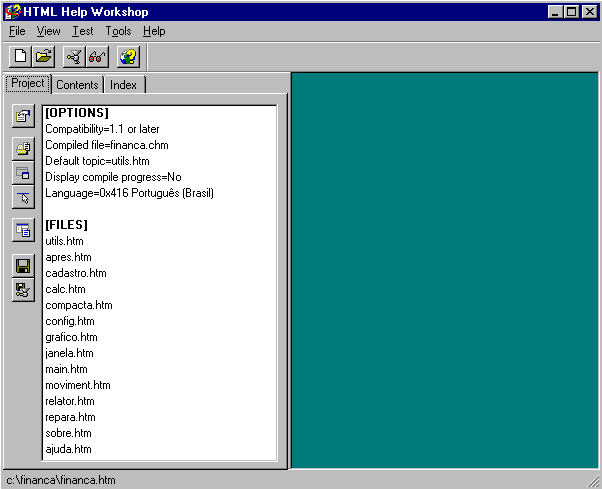Click the HtmlHelp API information icon
602x489 pixels.
[23, 197]
